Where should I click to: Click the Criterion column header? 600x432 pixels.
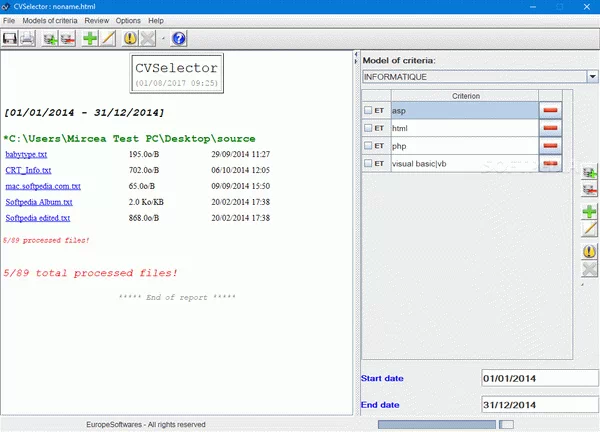pos(465,96)
